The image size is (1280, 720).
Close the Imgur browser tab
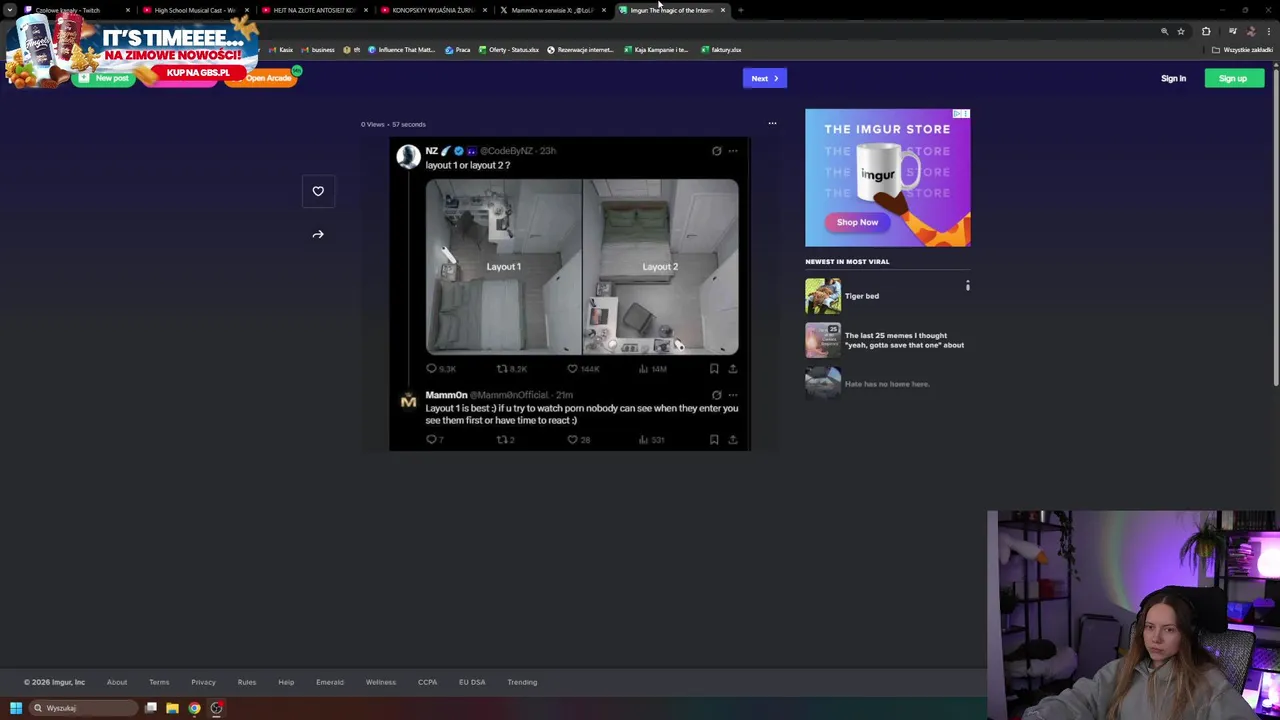click(723, 10)
